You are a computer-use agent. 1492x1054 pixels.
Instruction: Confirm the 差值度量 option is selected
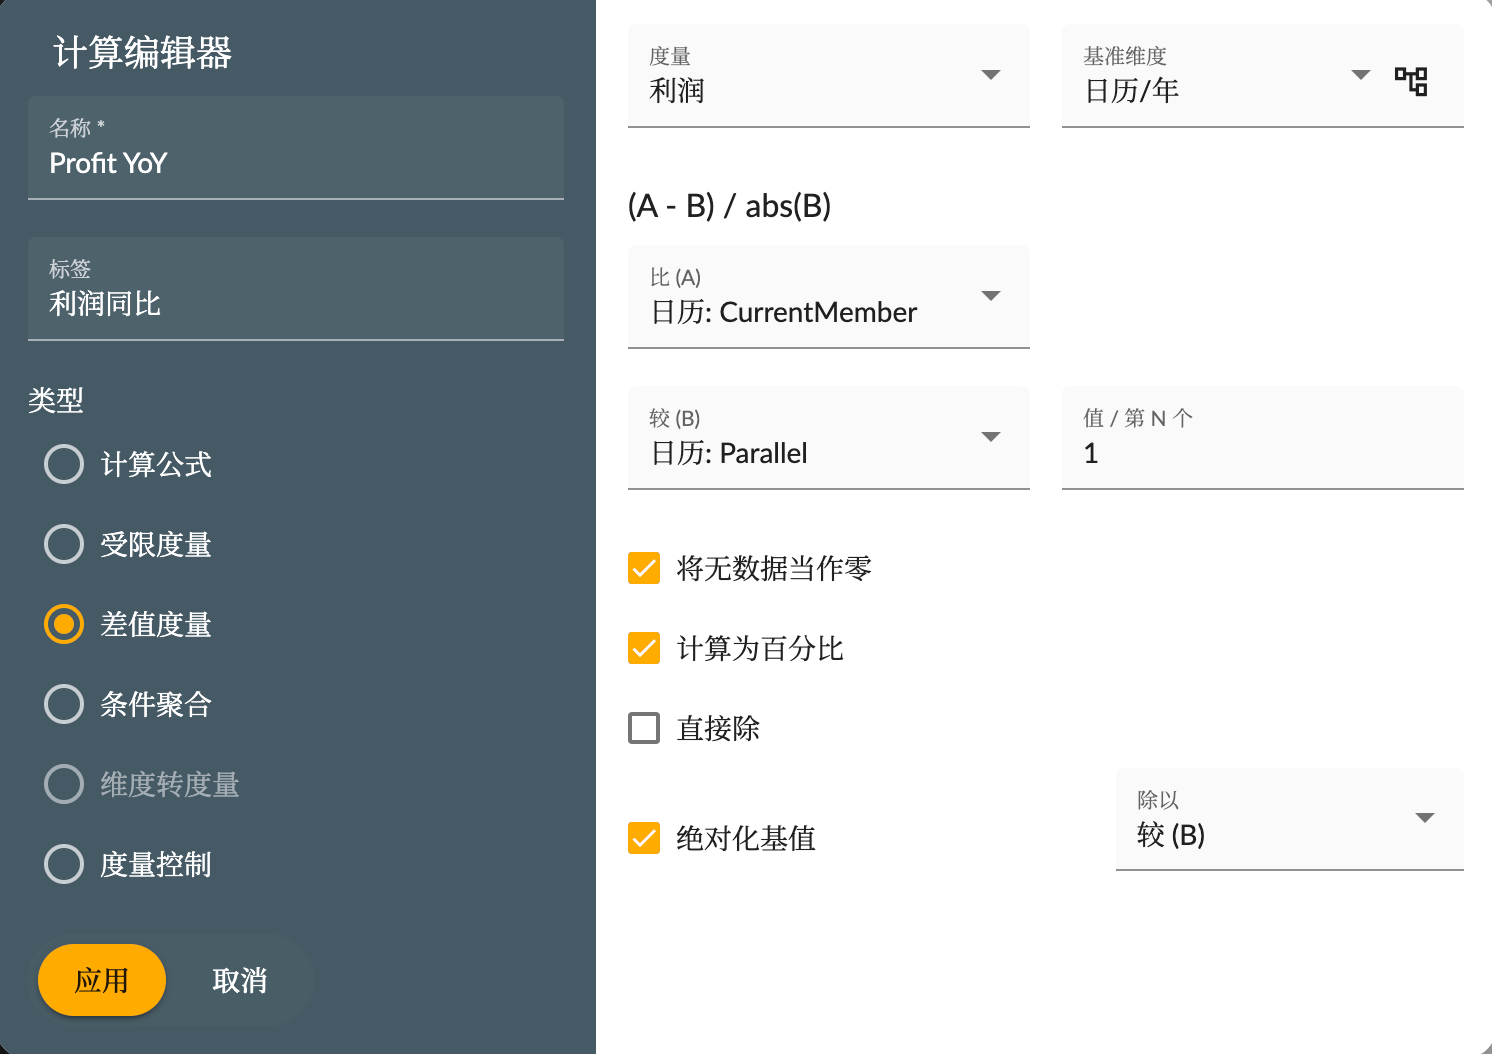(x=63, y=624)
